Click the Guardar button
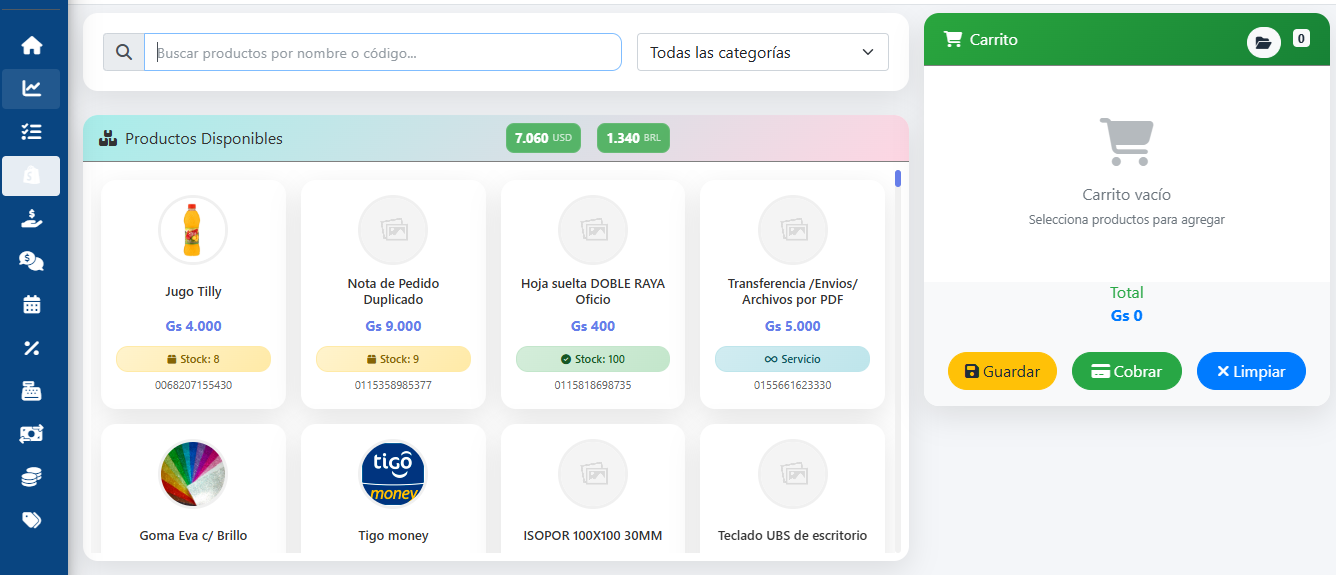 (x=1002, y=371)
